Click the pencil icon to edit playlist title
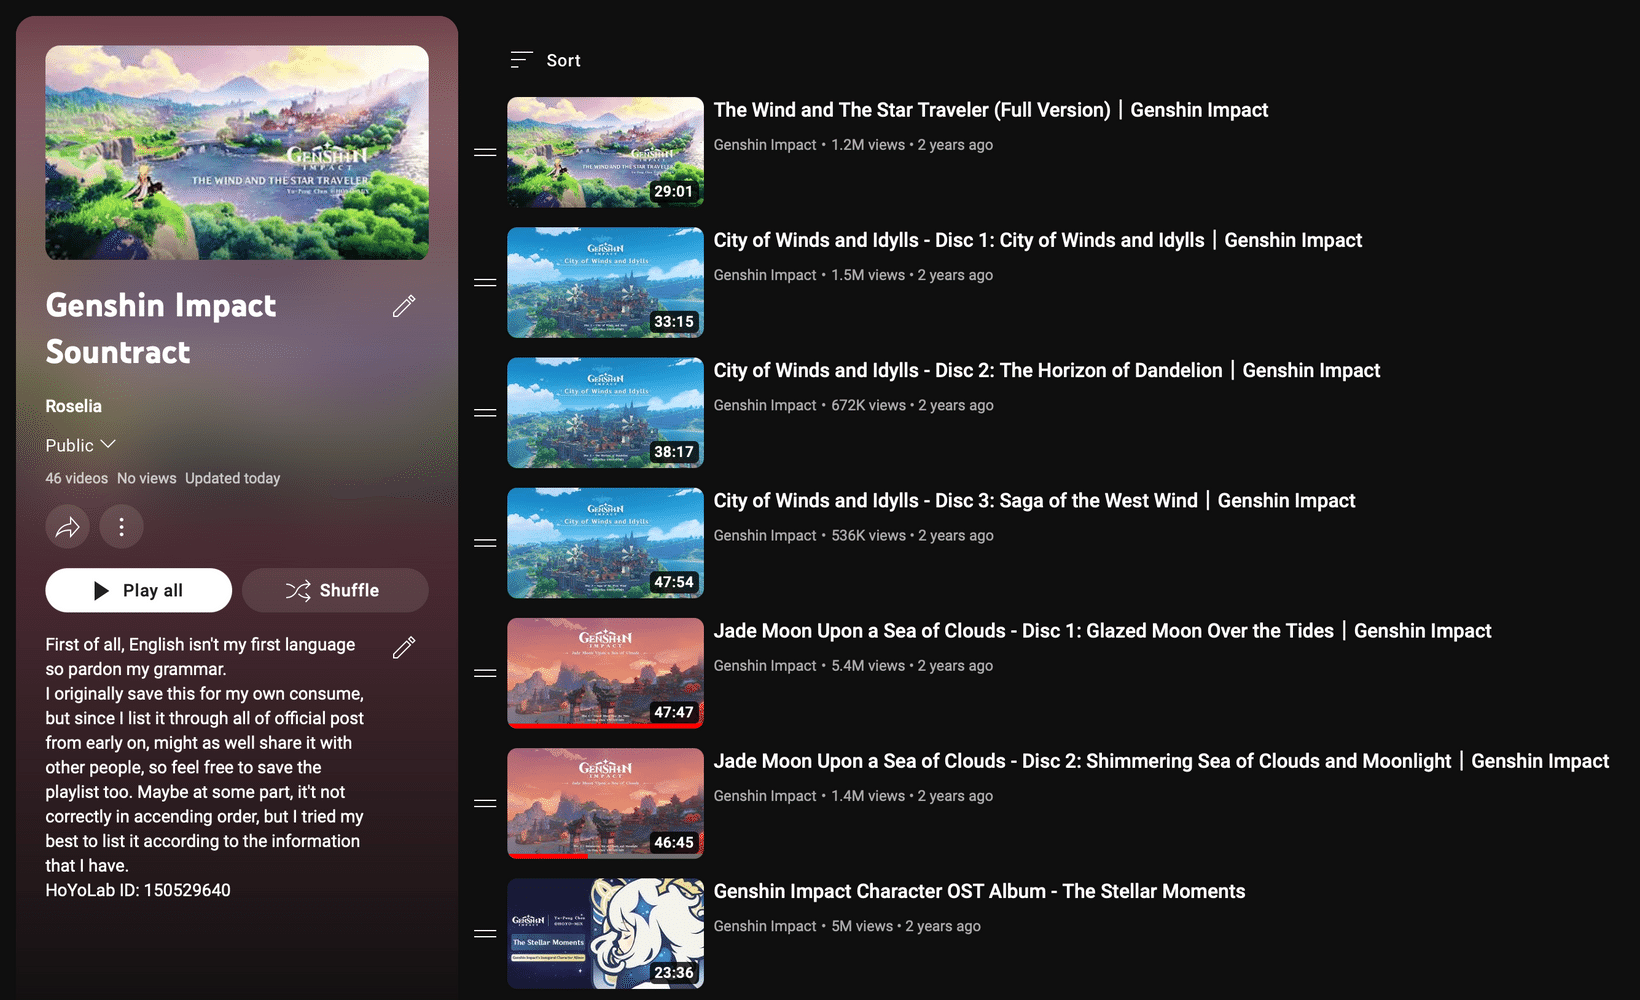Viewport: 1640px width, 1000px height. click(x=404, y=306)
